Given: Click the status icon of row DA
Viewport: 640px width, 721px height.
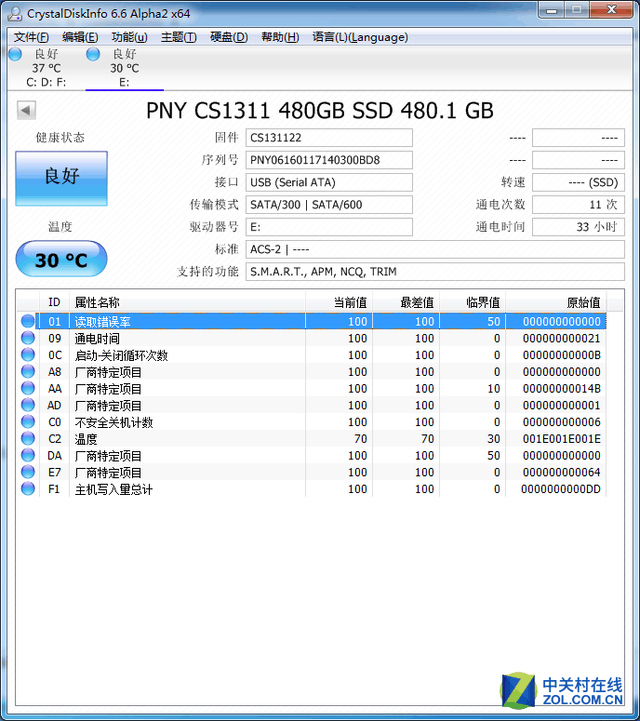Looking at the screenshot, I should coord(28,455).
